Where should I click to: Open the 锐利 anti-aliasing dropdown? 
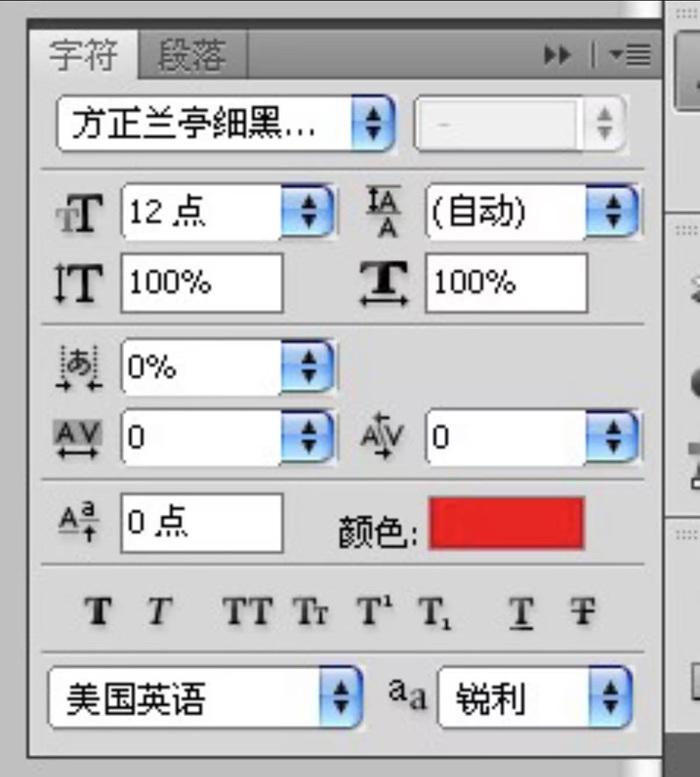click(x=535, y=698)
